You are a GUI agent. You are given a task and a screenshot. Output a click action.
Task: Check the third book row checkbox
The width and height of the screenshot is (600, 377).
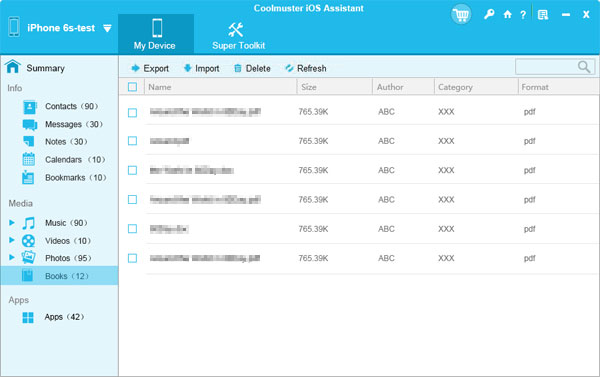click(132, 170)
